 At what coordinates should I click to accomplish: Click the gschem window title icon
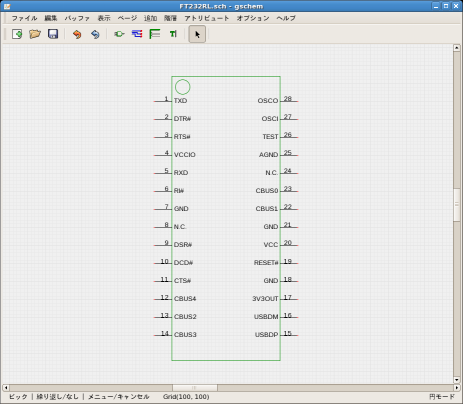point(7,6)
